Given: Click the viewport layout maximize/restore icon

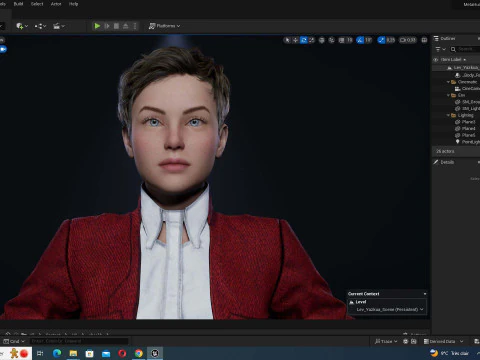Looking at the screenshot, I should [x=424, y=40].
